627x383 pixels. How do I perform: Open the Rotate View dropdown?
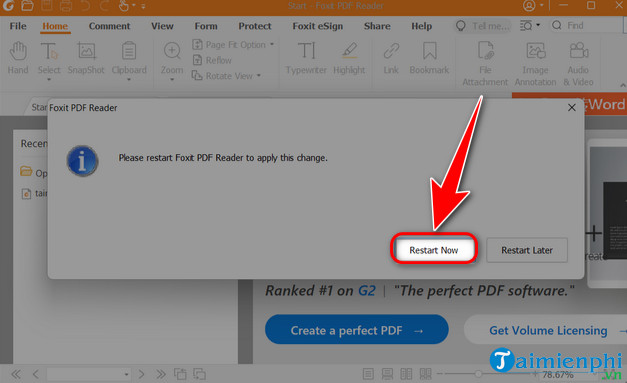(259, 76)
